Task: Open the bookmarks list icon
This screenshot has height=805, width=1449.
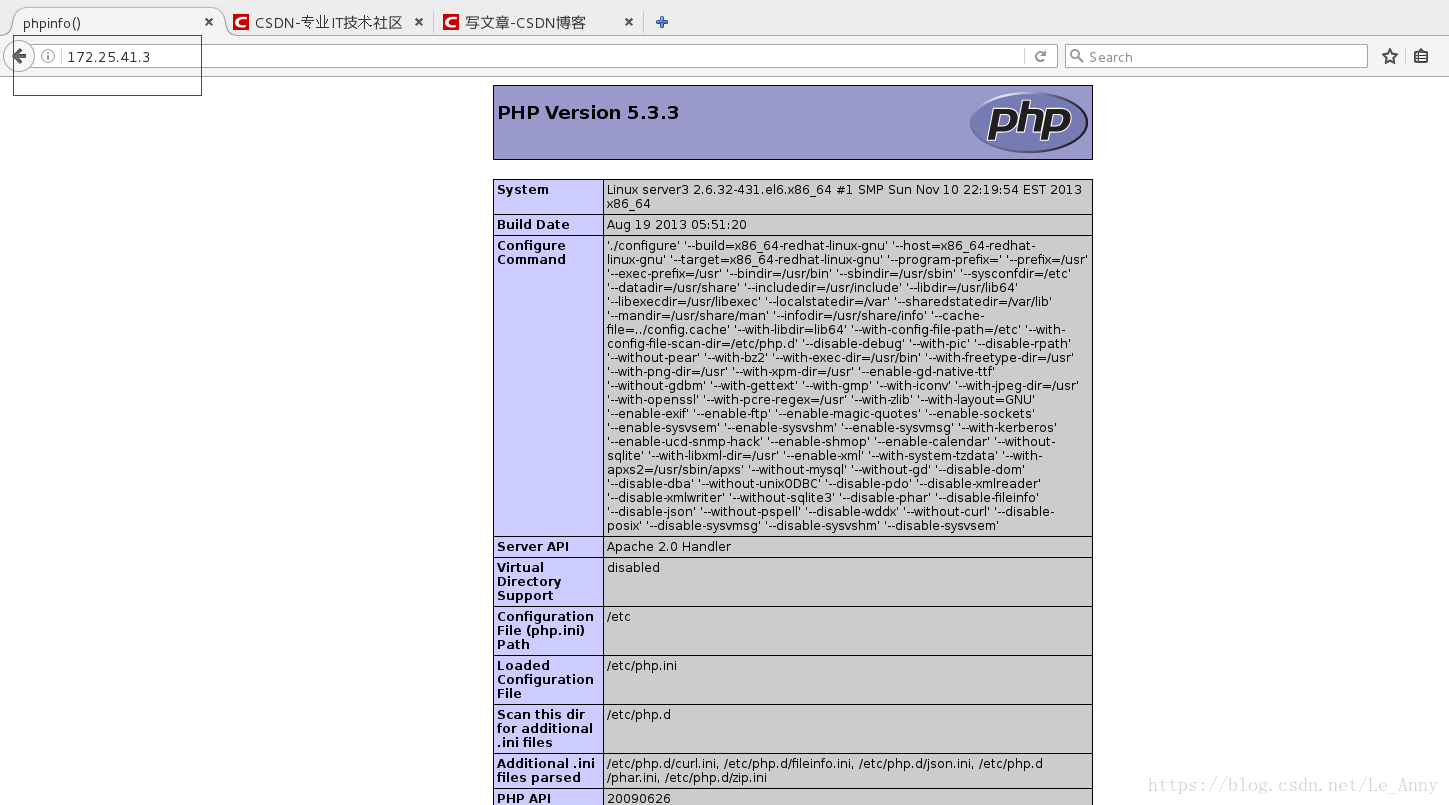Action: click(x=1421, y=57)
